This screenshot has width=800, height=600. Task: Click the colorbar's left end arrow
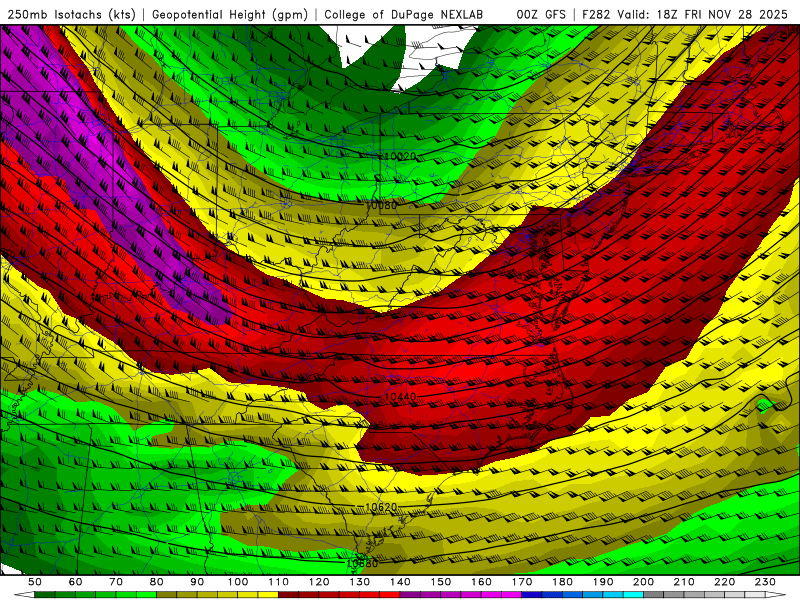24,594
